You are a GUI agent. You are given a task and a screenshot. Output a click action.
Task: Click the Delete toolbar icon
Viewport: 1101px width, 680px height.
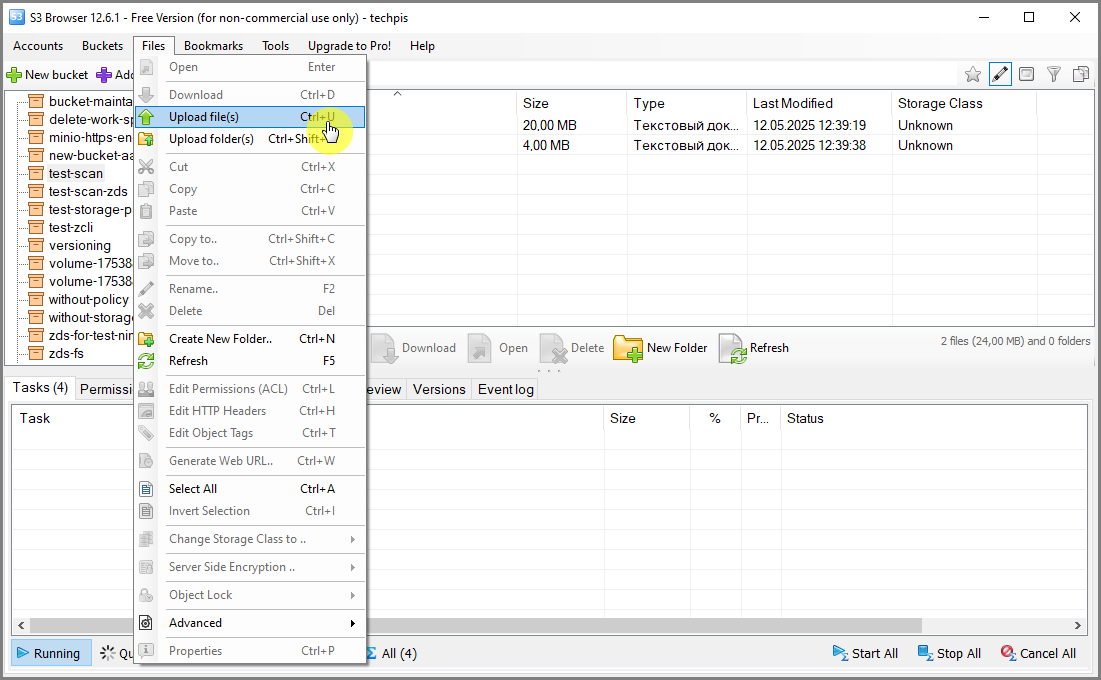pyautogui.click(x=553, y=348)
